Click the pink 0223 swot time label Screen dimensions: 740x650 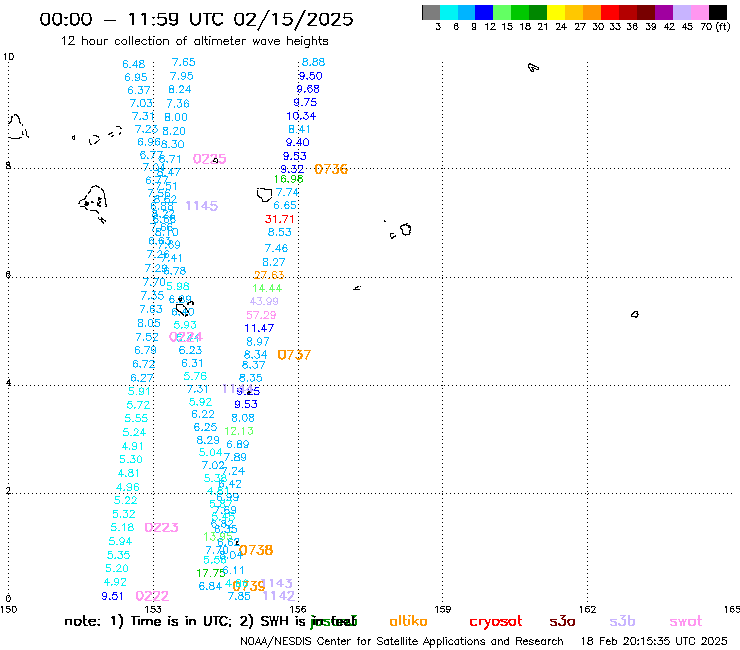[x=161, y=527]
